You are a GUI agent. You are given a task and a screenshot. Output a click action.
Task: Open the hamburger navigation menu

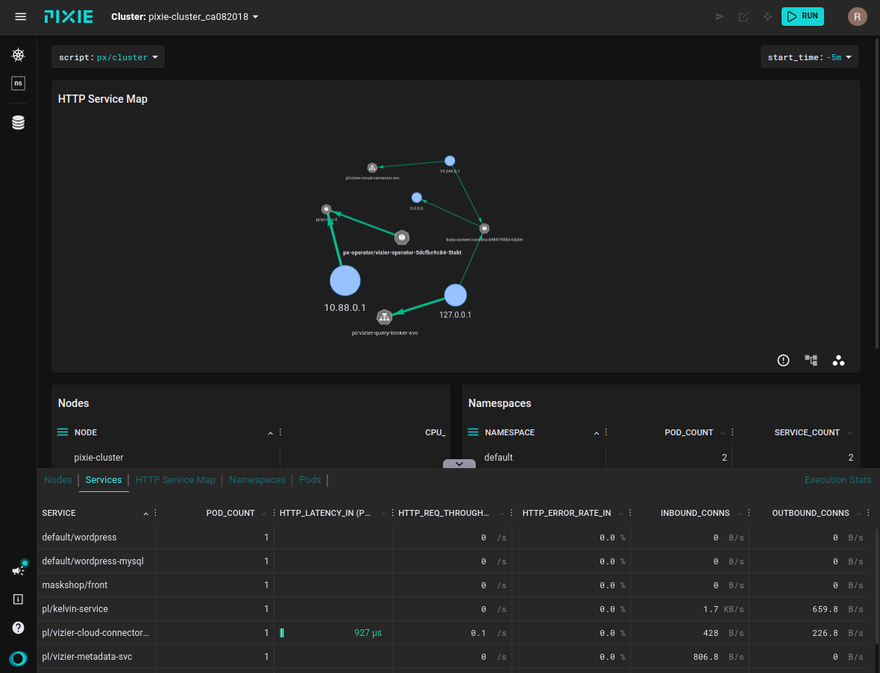tap(20, 17)
